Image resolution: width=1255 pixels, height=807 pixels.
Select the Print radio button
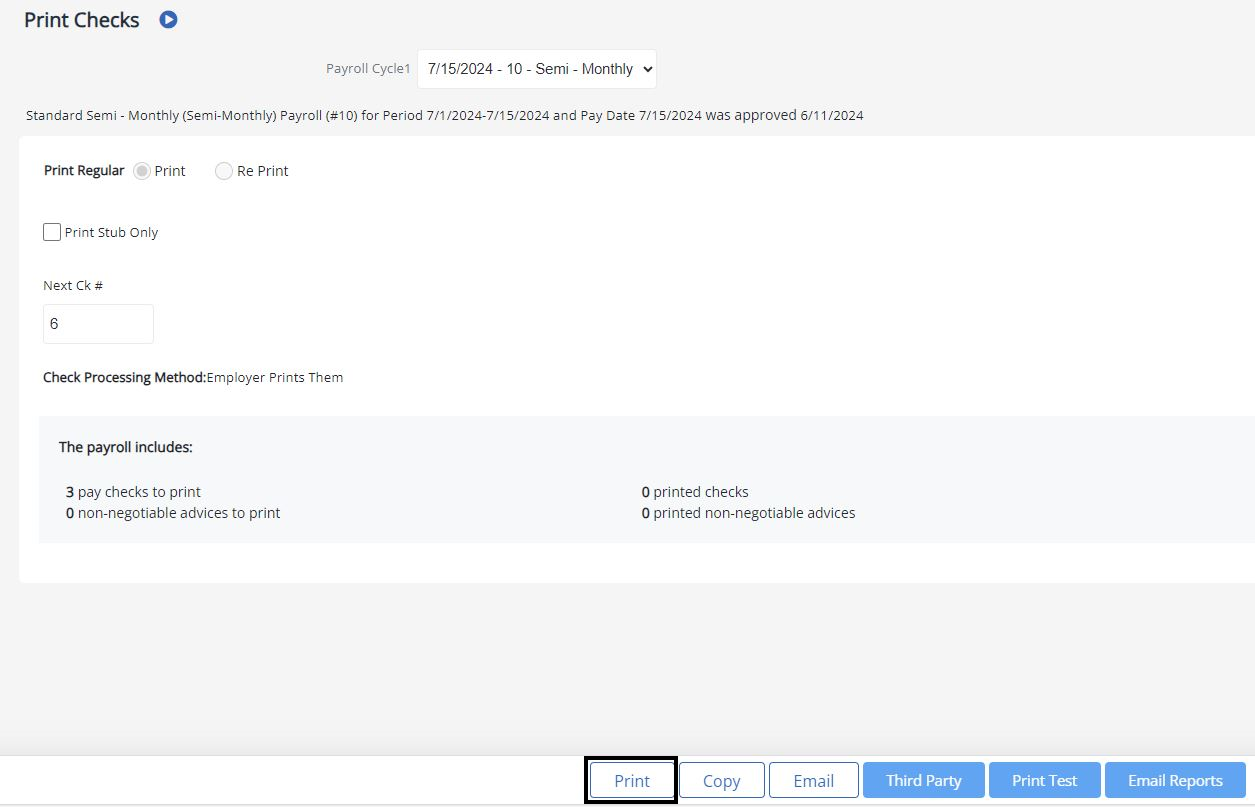tap(141, 171)
